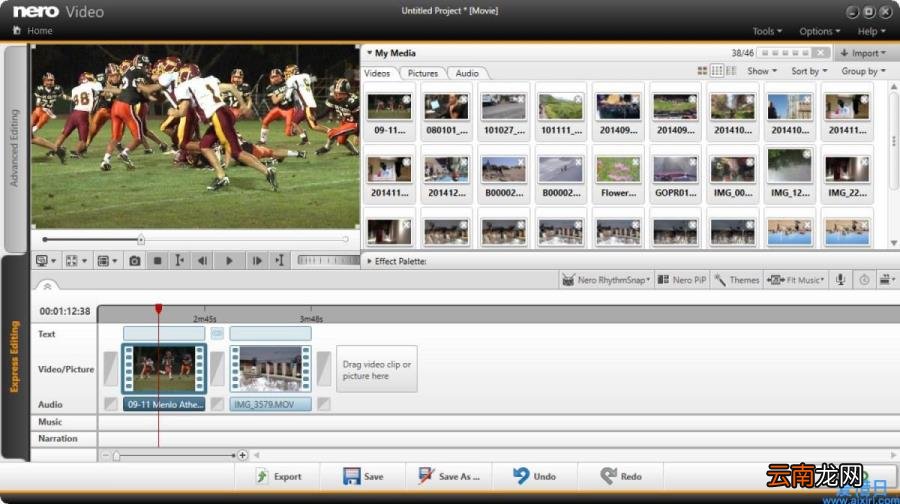Open the Group by dropdown
This screenshot has width=900, height=504.
click(x=863, y=71)
